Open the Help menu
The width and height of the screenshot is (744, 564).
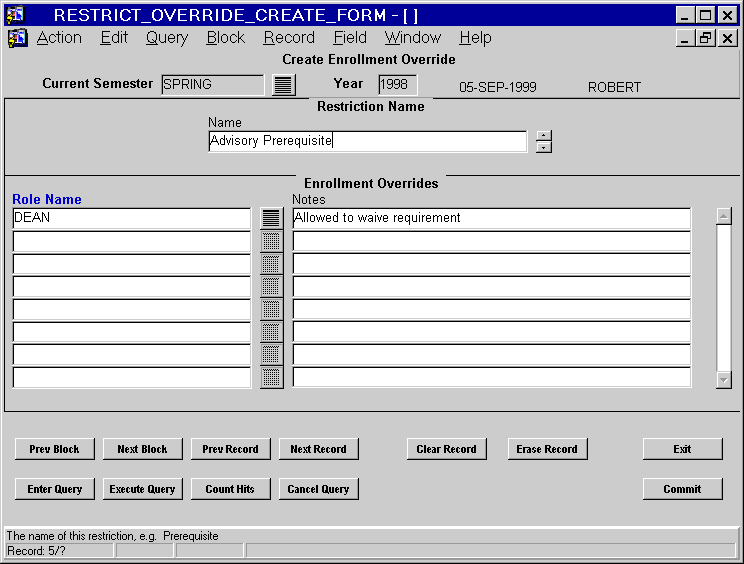(x=475, y=37)
